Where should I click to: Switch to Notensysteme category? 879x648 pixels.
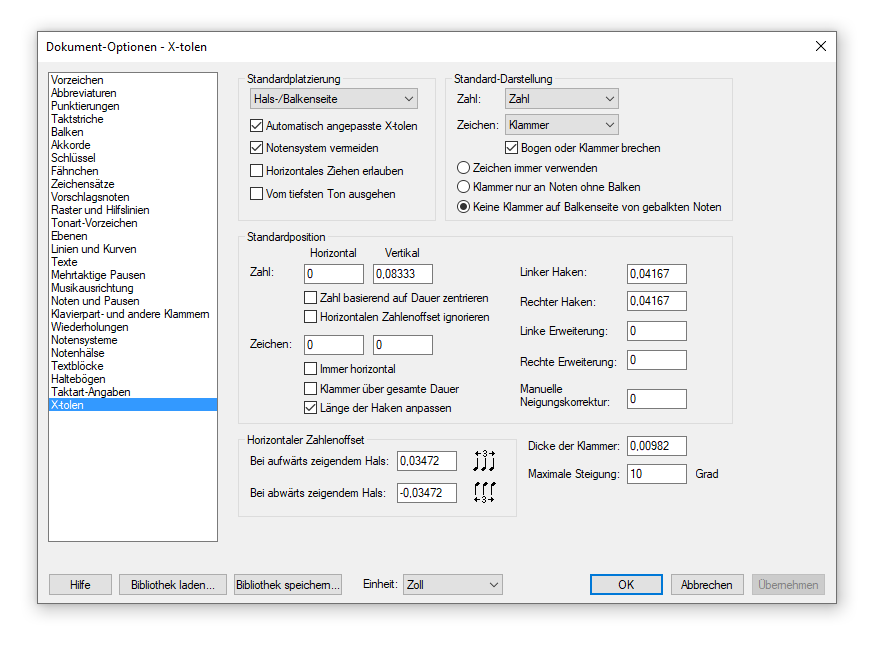click(84, 340)
